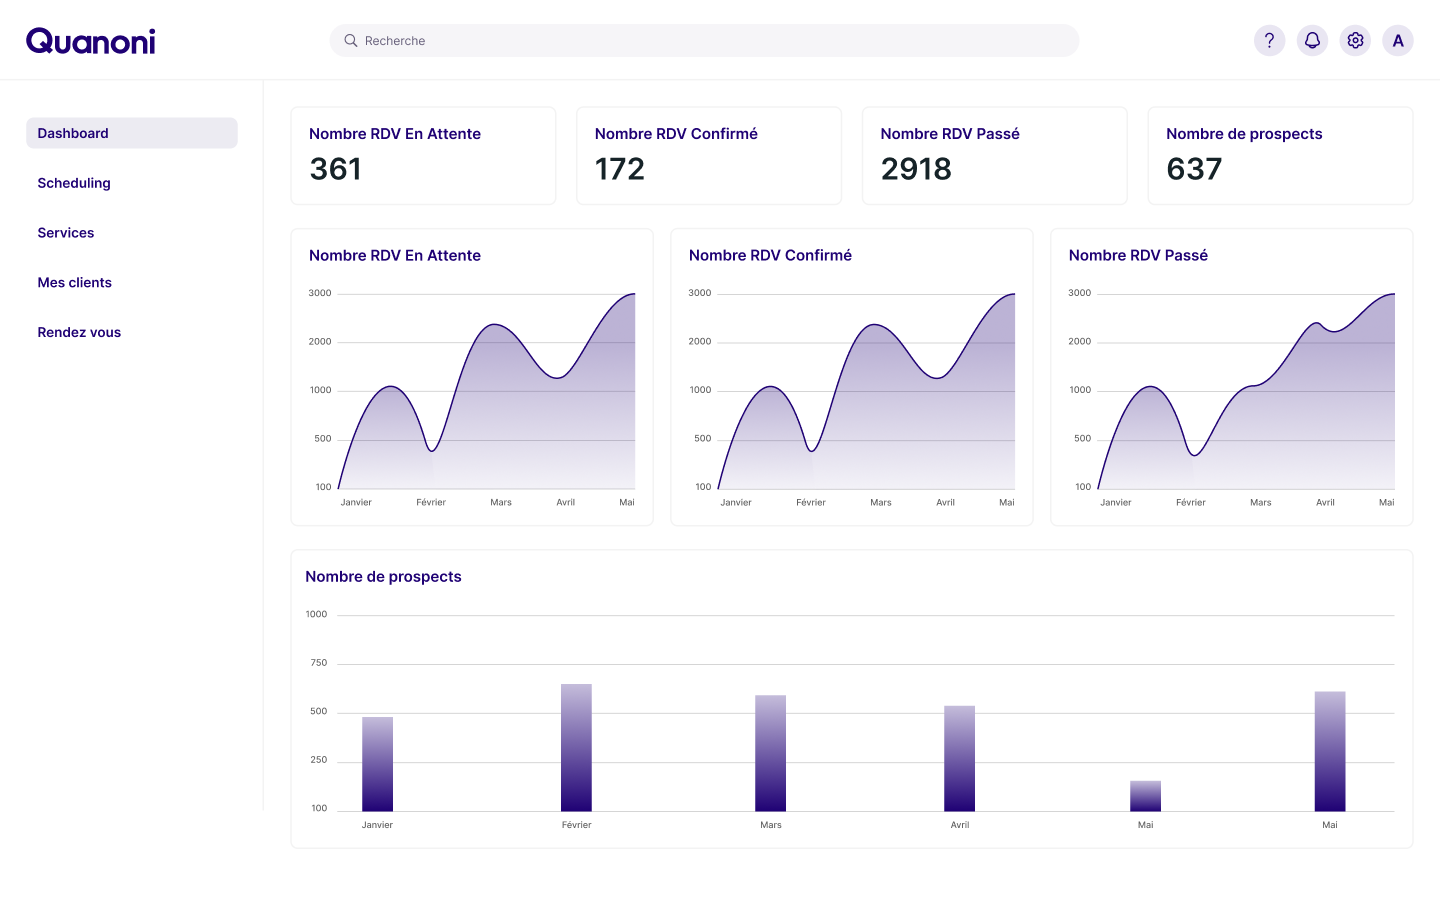Click the Janvier bar in prospects chart
This screenshot has width=1440, height=924.
[x=378, y=764]
